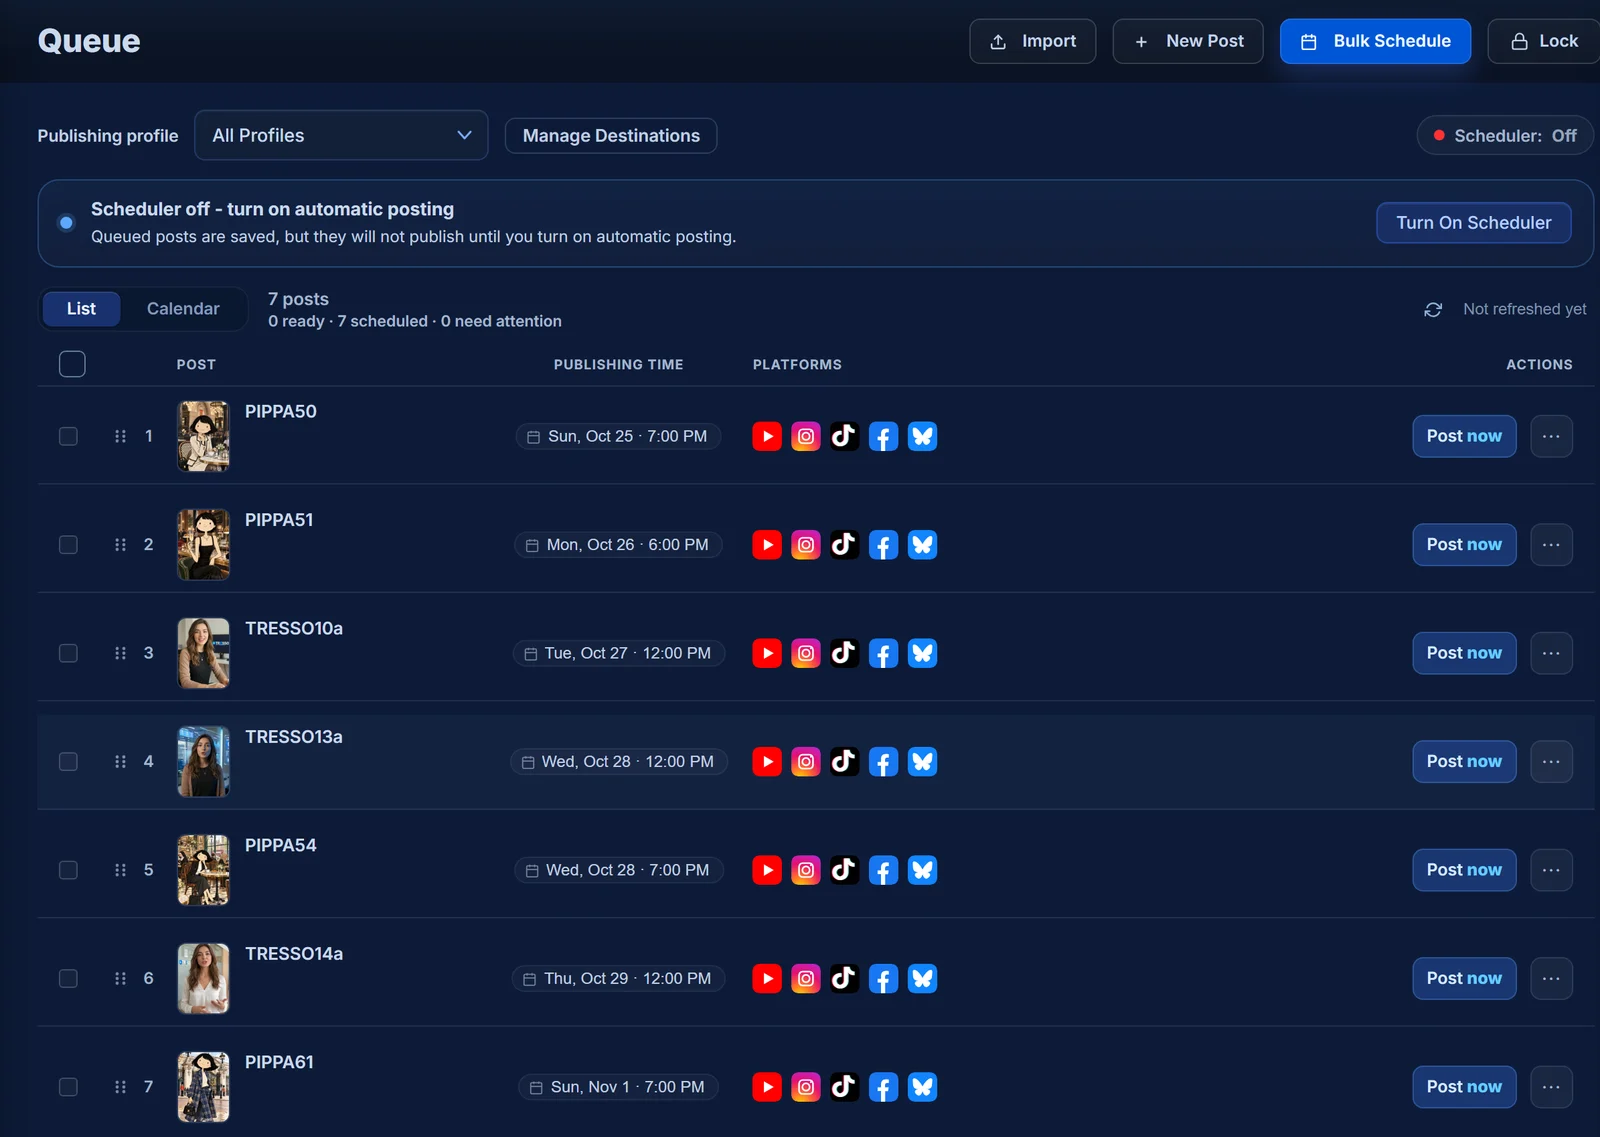1600x1137 pixels.
Task: Click the refresh icon near Not refreshed yet
Action: pos(1433,310)
